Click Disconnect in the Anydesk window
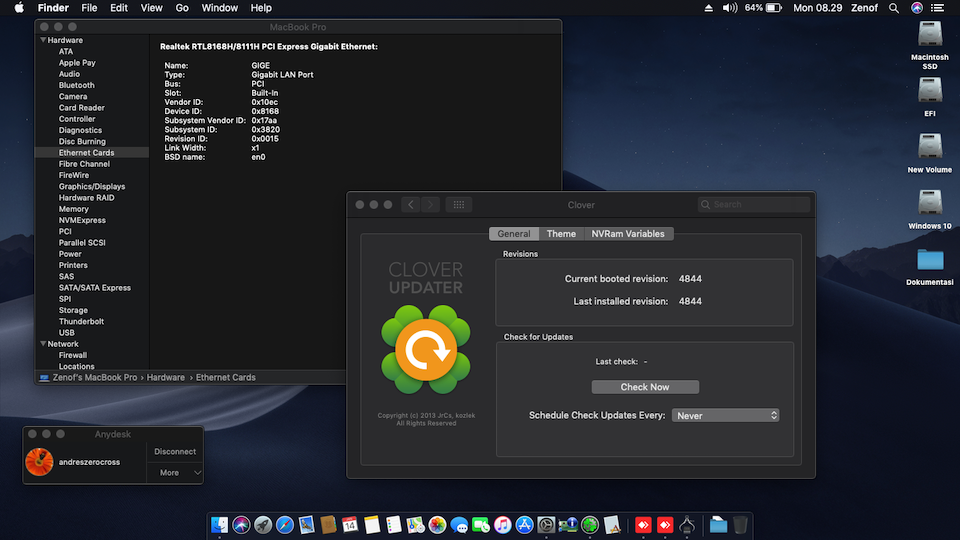 pyautogui.click(x=176, y=451)
